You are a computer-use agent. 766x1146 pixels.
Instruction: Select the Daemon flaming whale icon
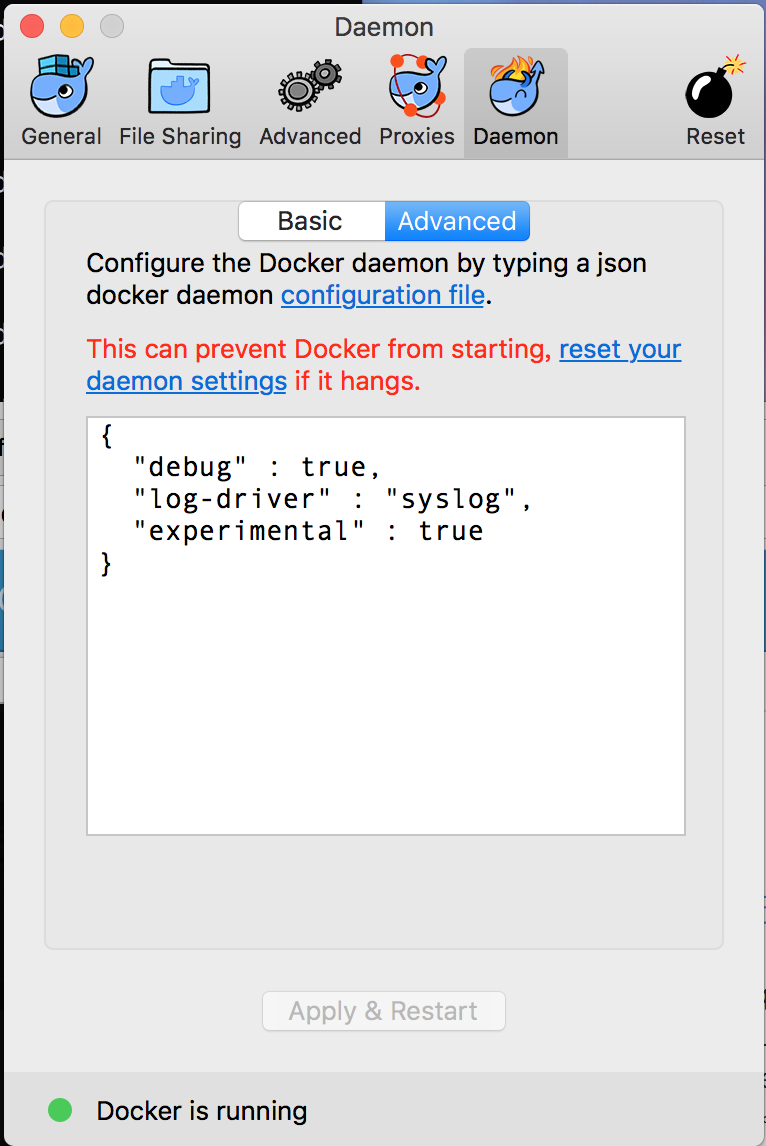coord(516,86)
